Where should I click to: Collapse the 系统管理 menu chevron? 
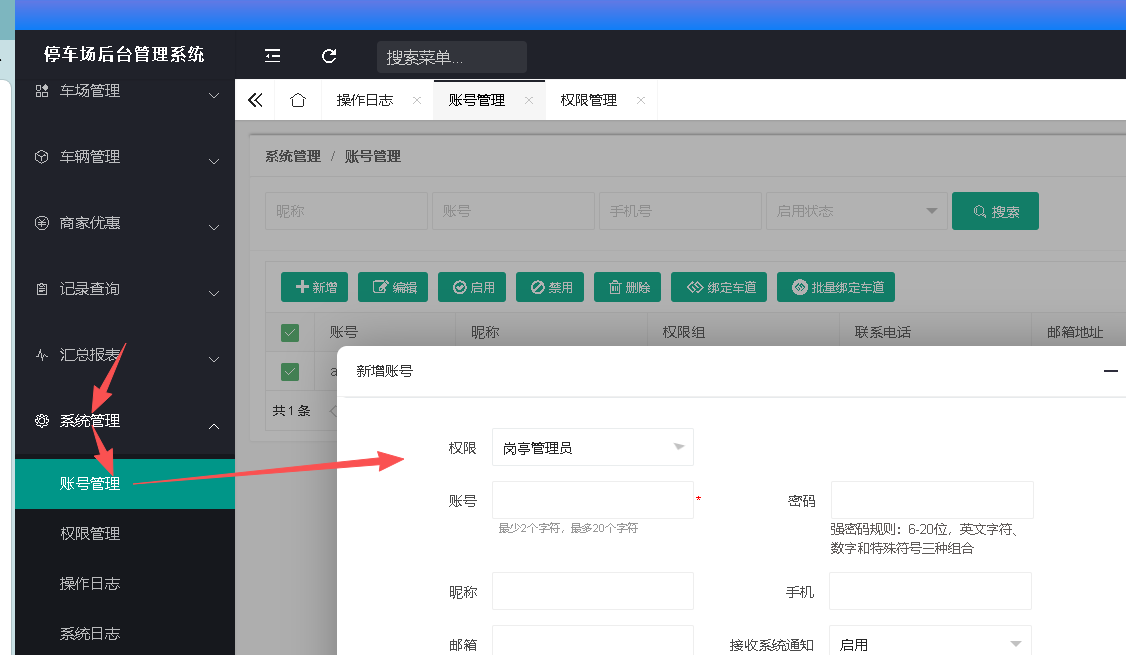tap(214, 426)
